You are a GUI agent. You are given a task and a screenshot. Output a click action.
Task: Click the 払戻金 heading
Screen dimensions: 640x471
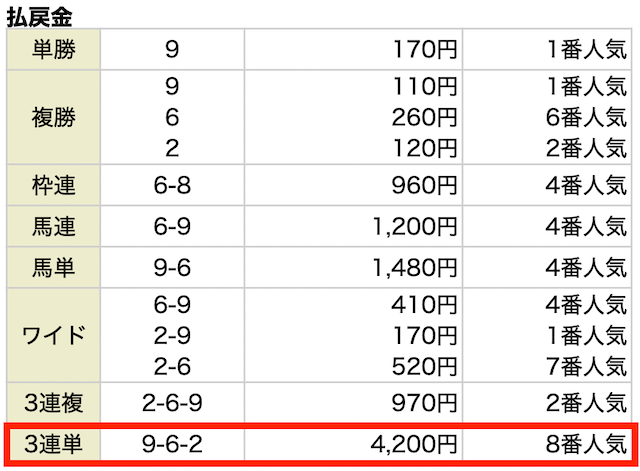[40, 17]
